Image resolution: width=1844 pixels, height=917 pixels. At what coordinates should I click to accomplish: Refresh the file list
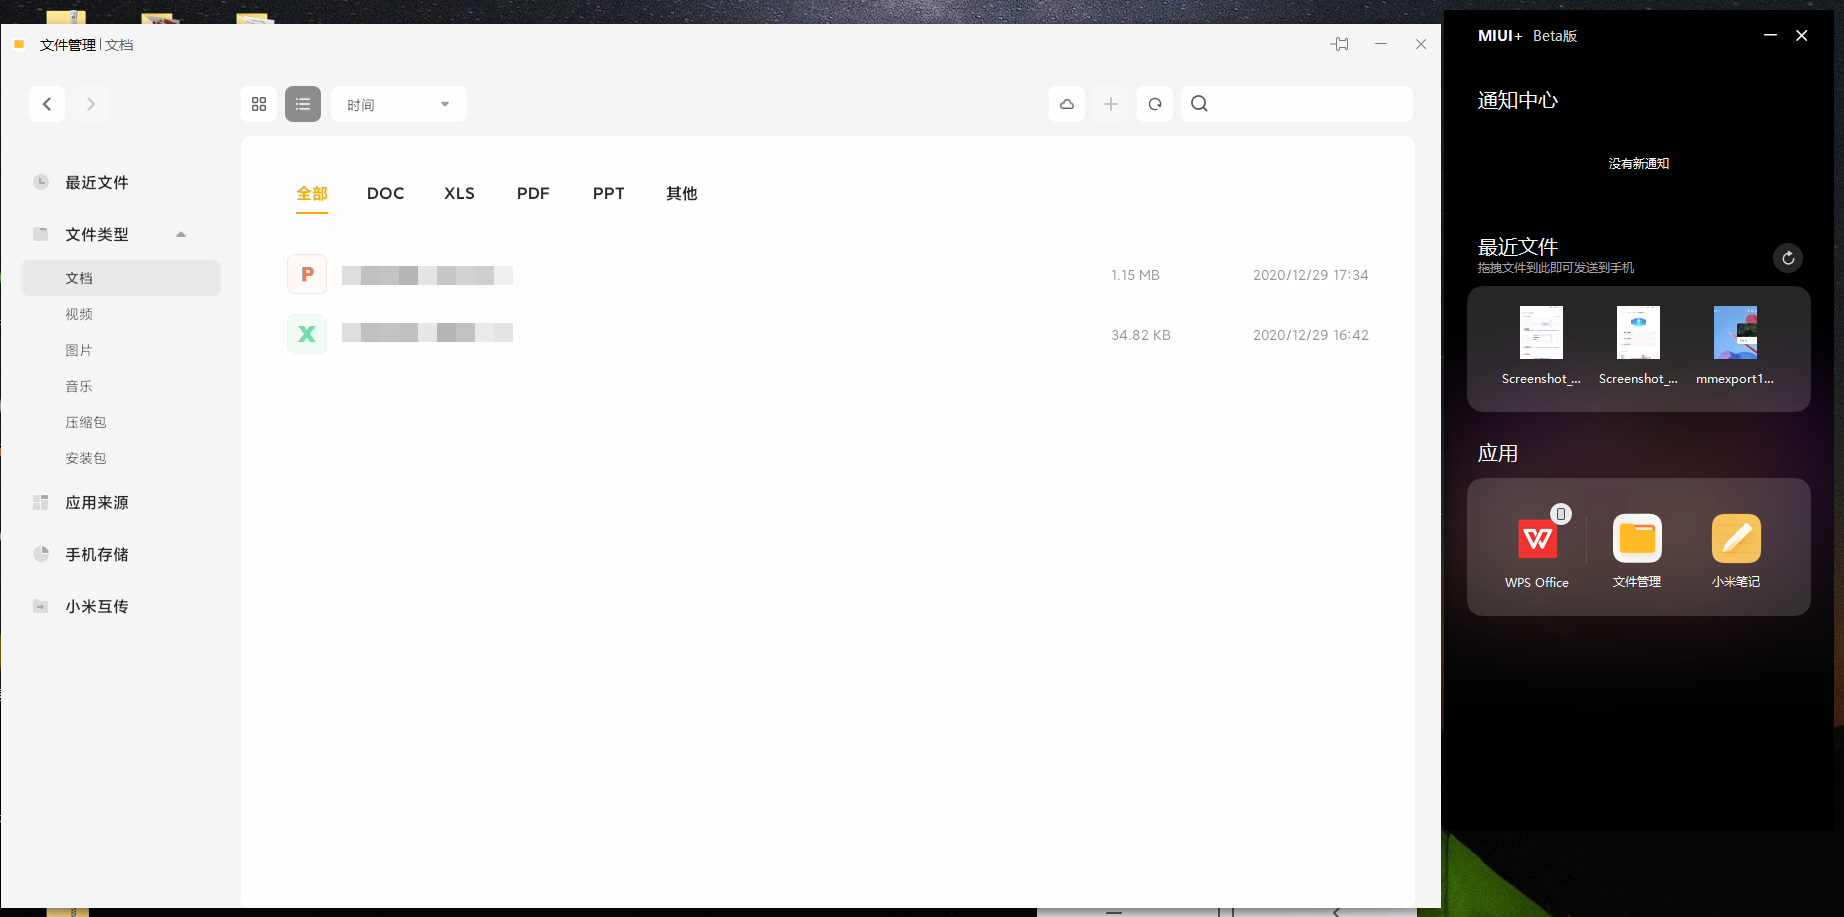click(x=1155, y=104)
